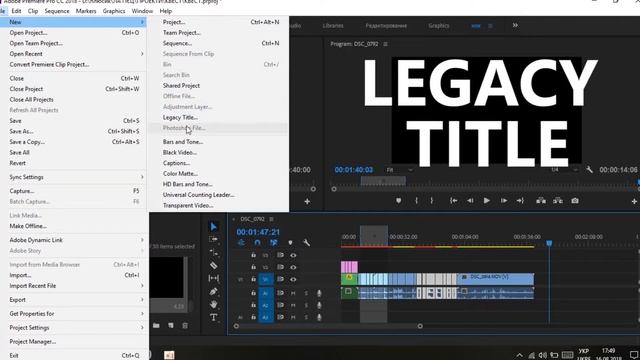Viewport: 640px width, 360px height.
Task: Step back one frame in program monitor
Action: [470, 200]
